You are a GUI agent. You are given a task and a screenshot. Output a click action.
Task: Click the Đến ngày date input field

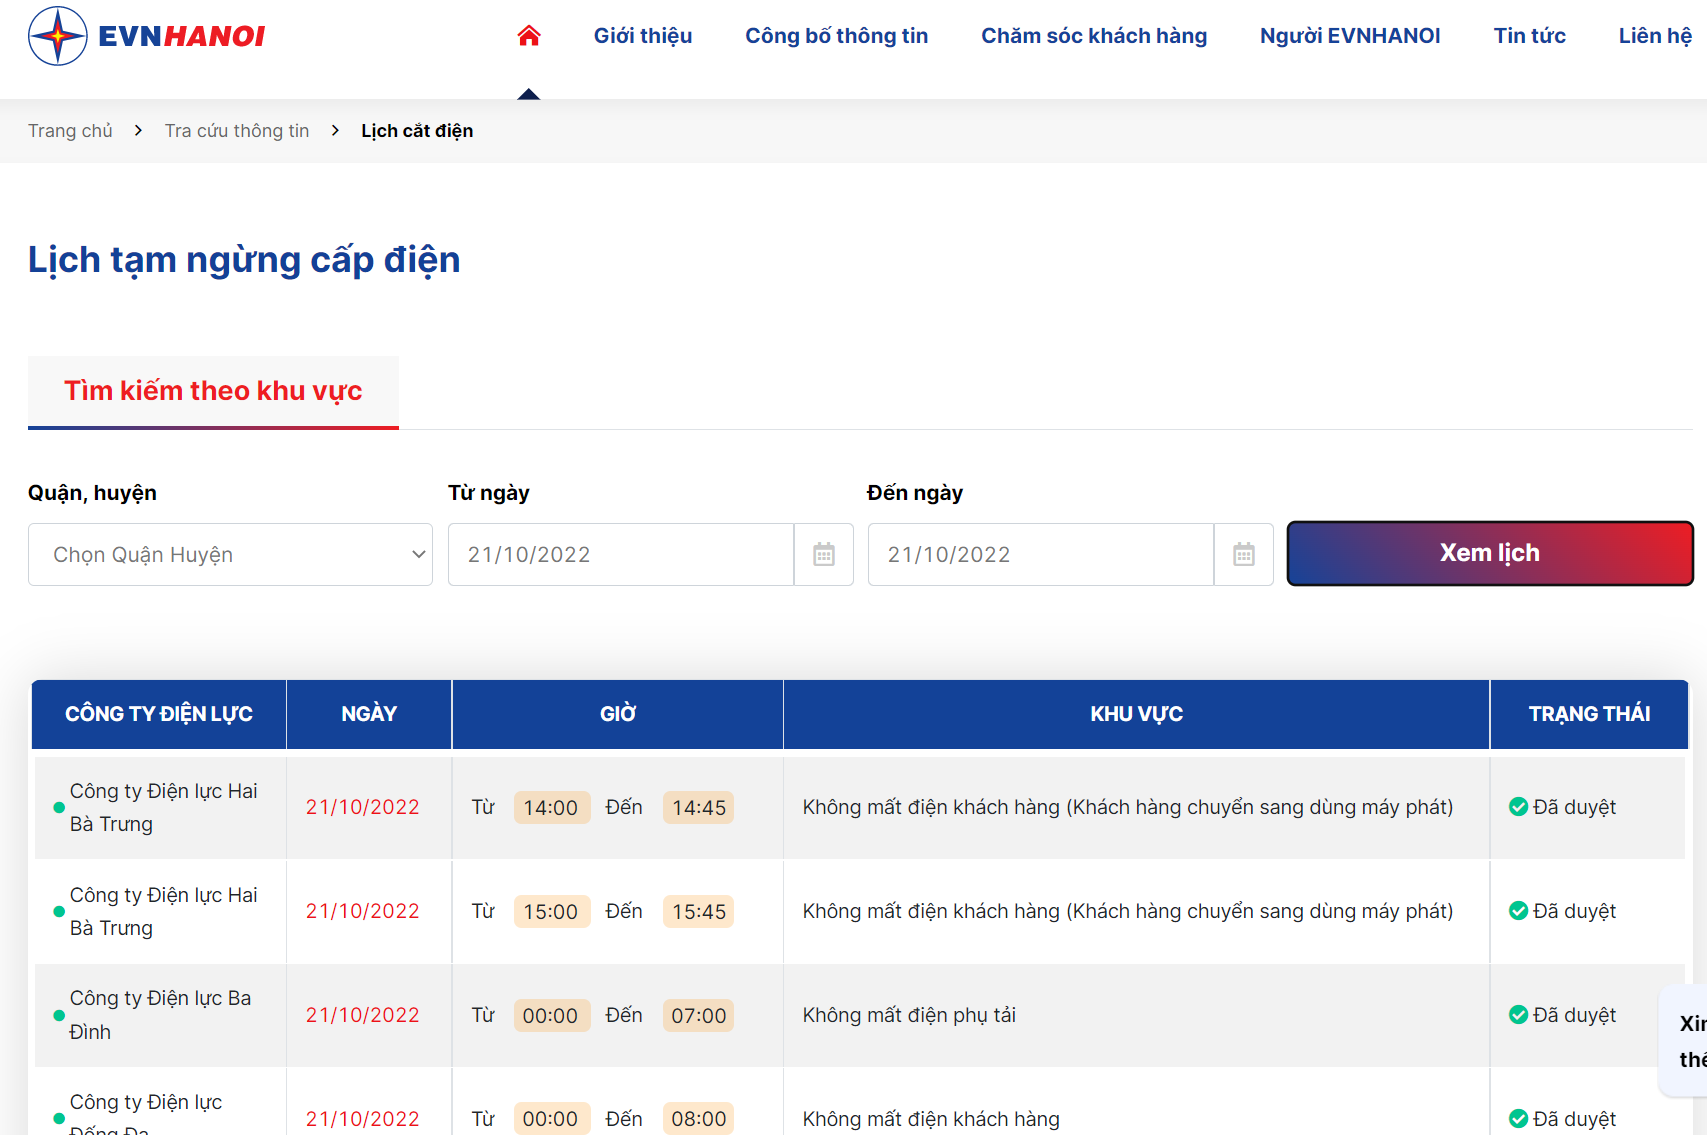1041,554
